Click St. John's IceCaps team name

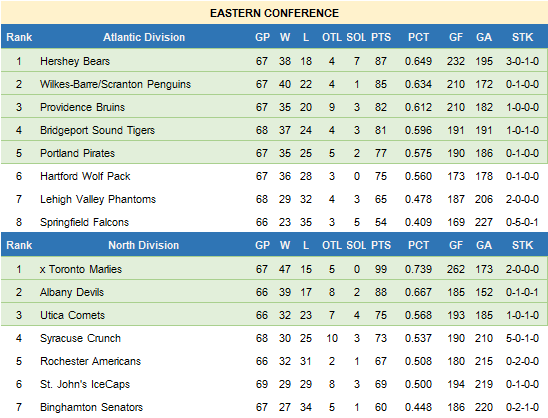[x=85, y=384]
